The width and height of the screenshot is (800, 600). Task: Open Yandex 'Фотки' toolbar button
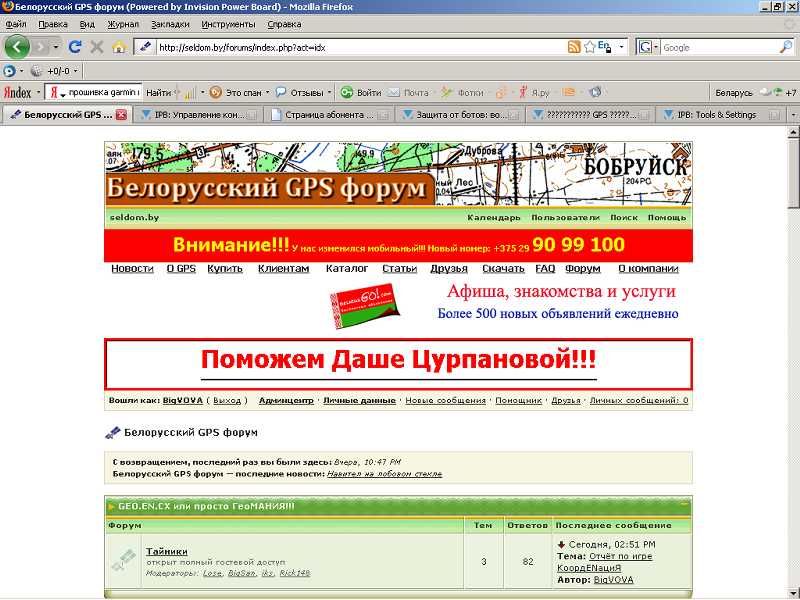point(462,92)
